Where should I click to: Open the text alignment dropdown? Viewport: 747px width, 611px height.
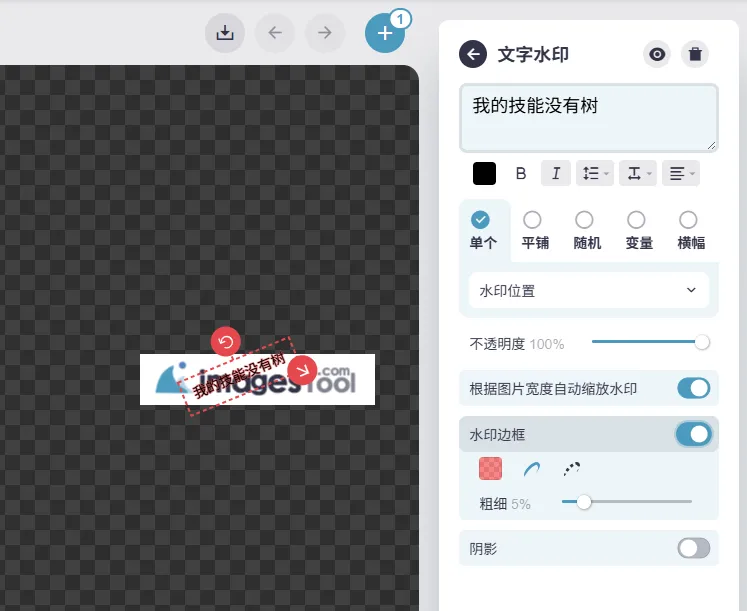tap(681, 173)
